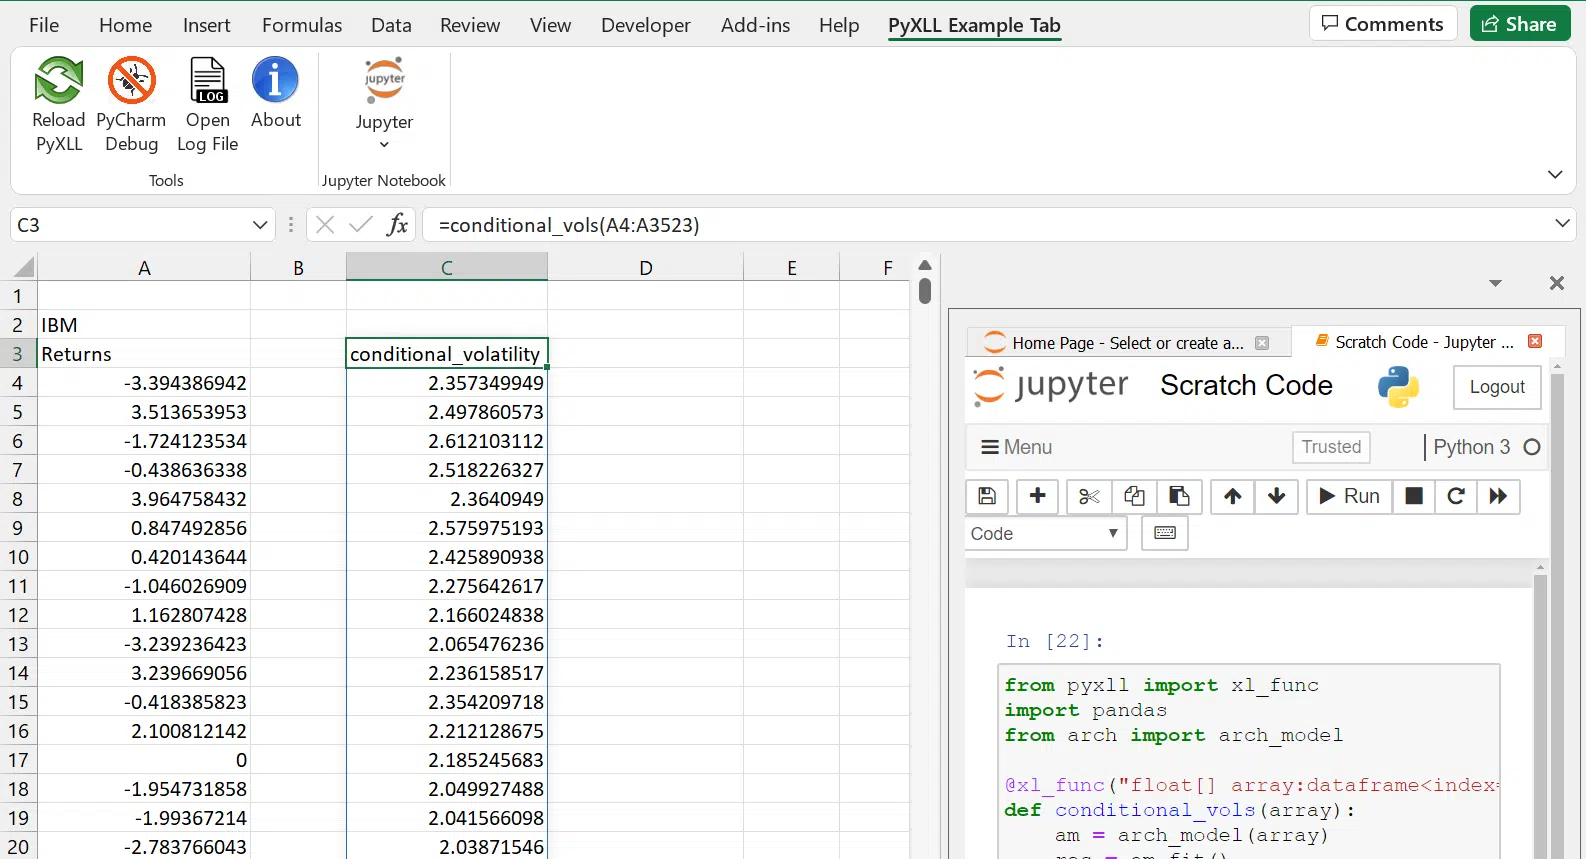The image size is (1586, 859).
Task: Switch to the Data ribbon tab
Action: pyautogui.click(x=391, y=25)
